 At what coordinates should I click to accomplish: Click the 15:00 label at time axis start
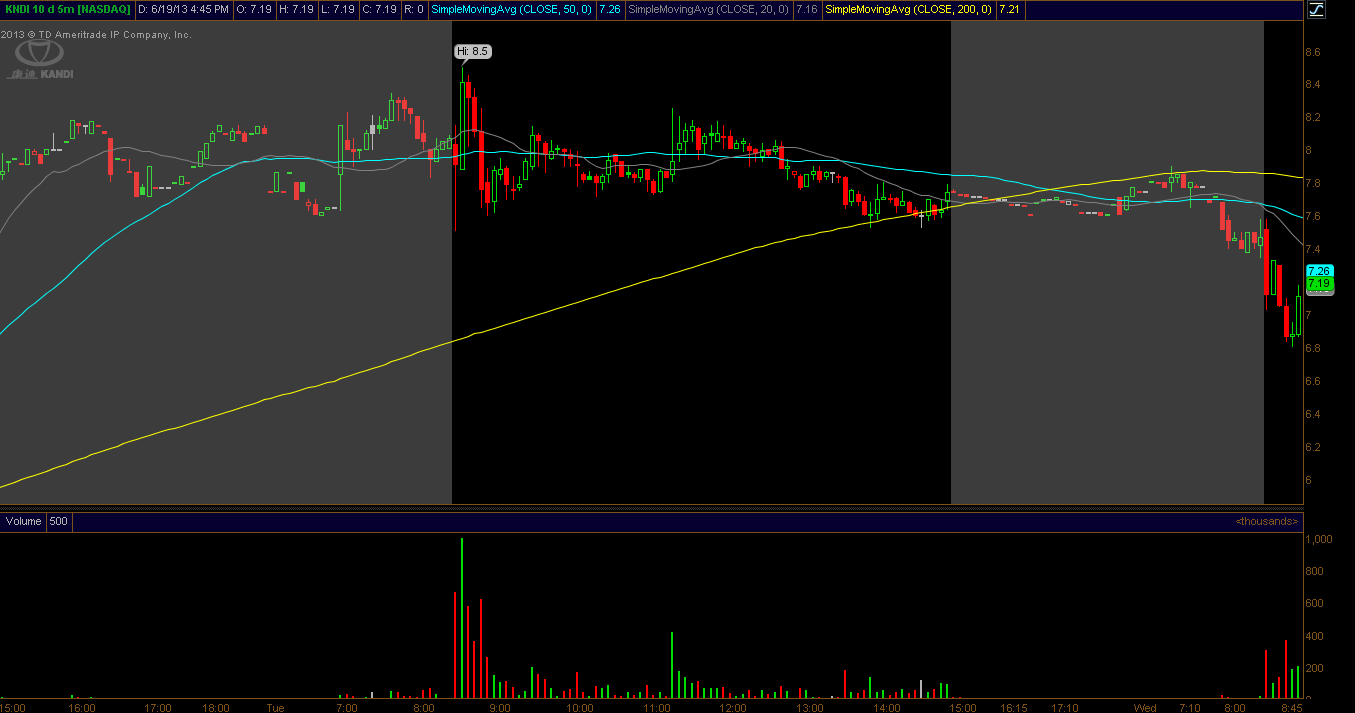(13, 707)
